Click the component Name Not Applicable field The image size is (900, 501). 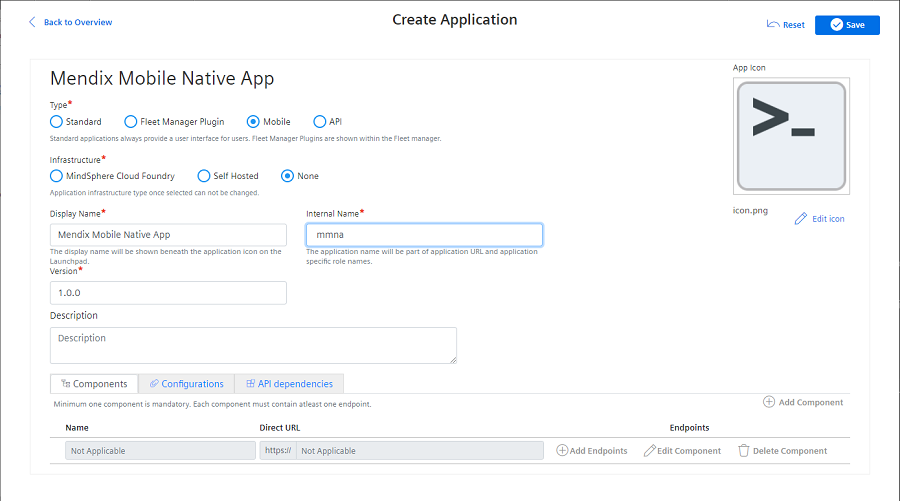[x=160, y=450]
